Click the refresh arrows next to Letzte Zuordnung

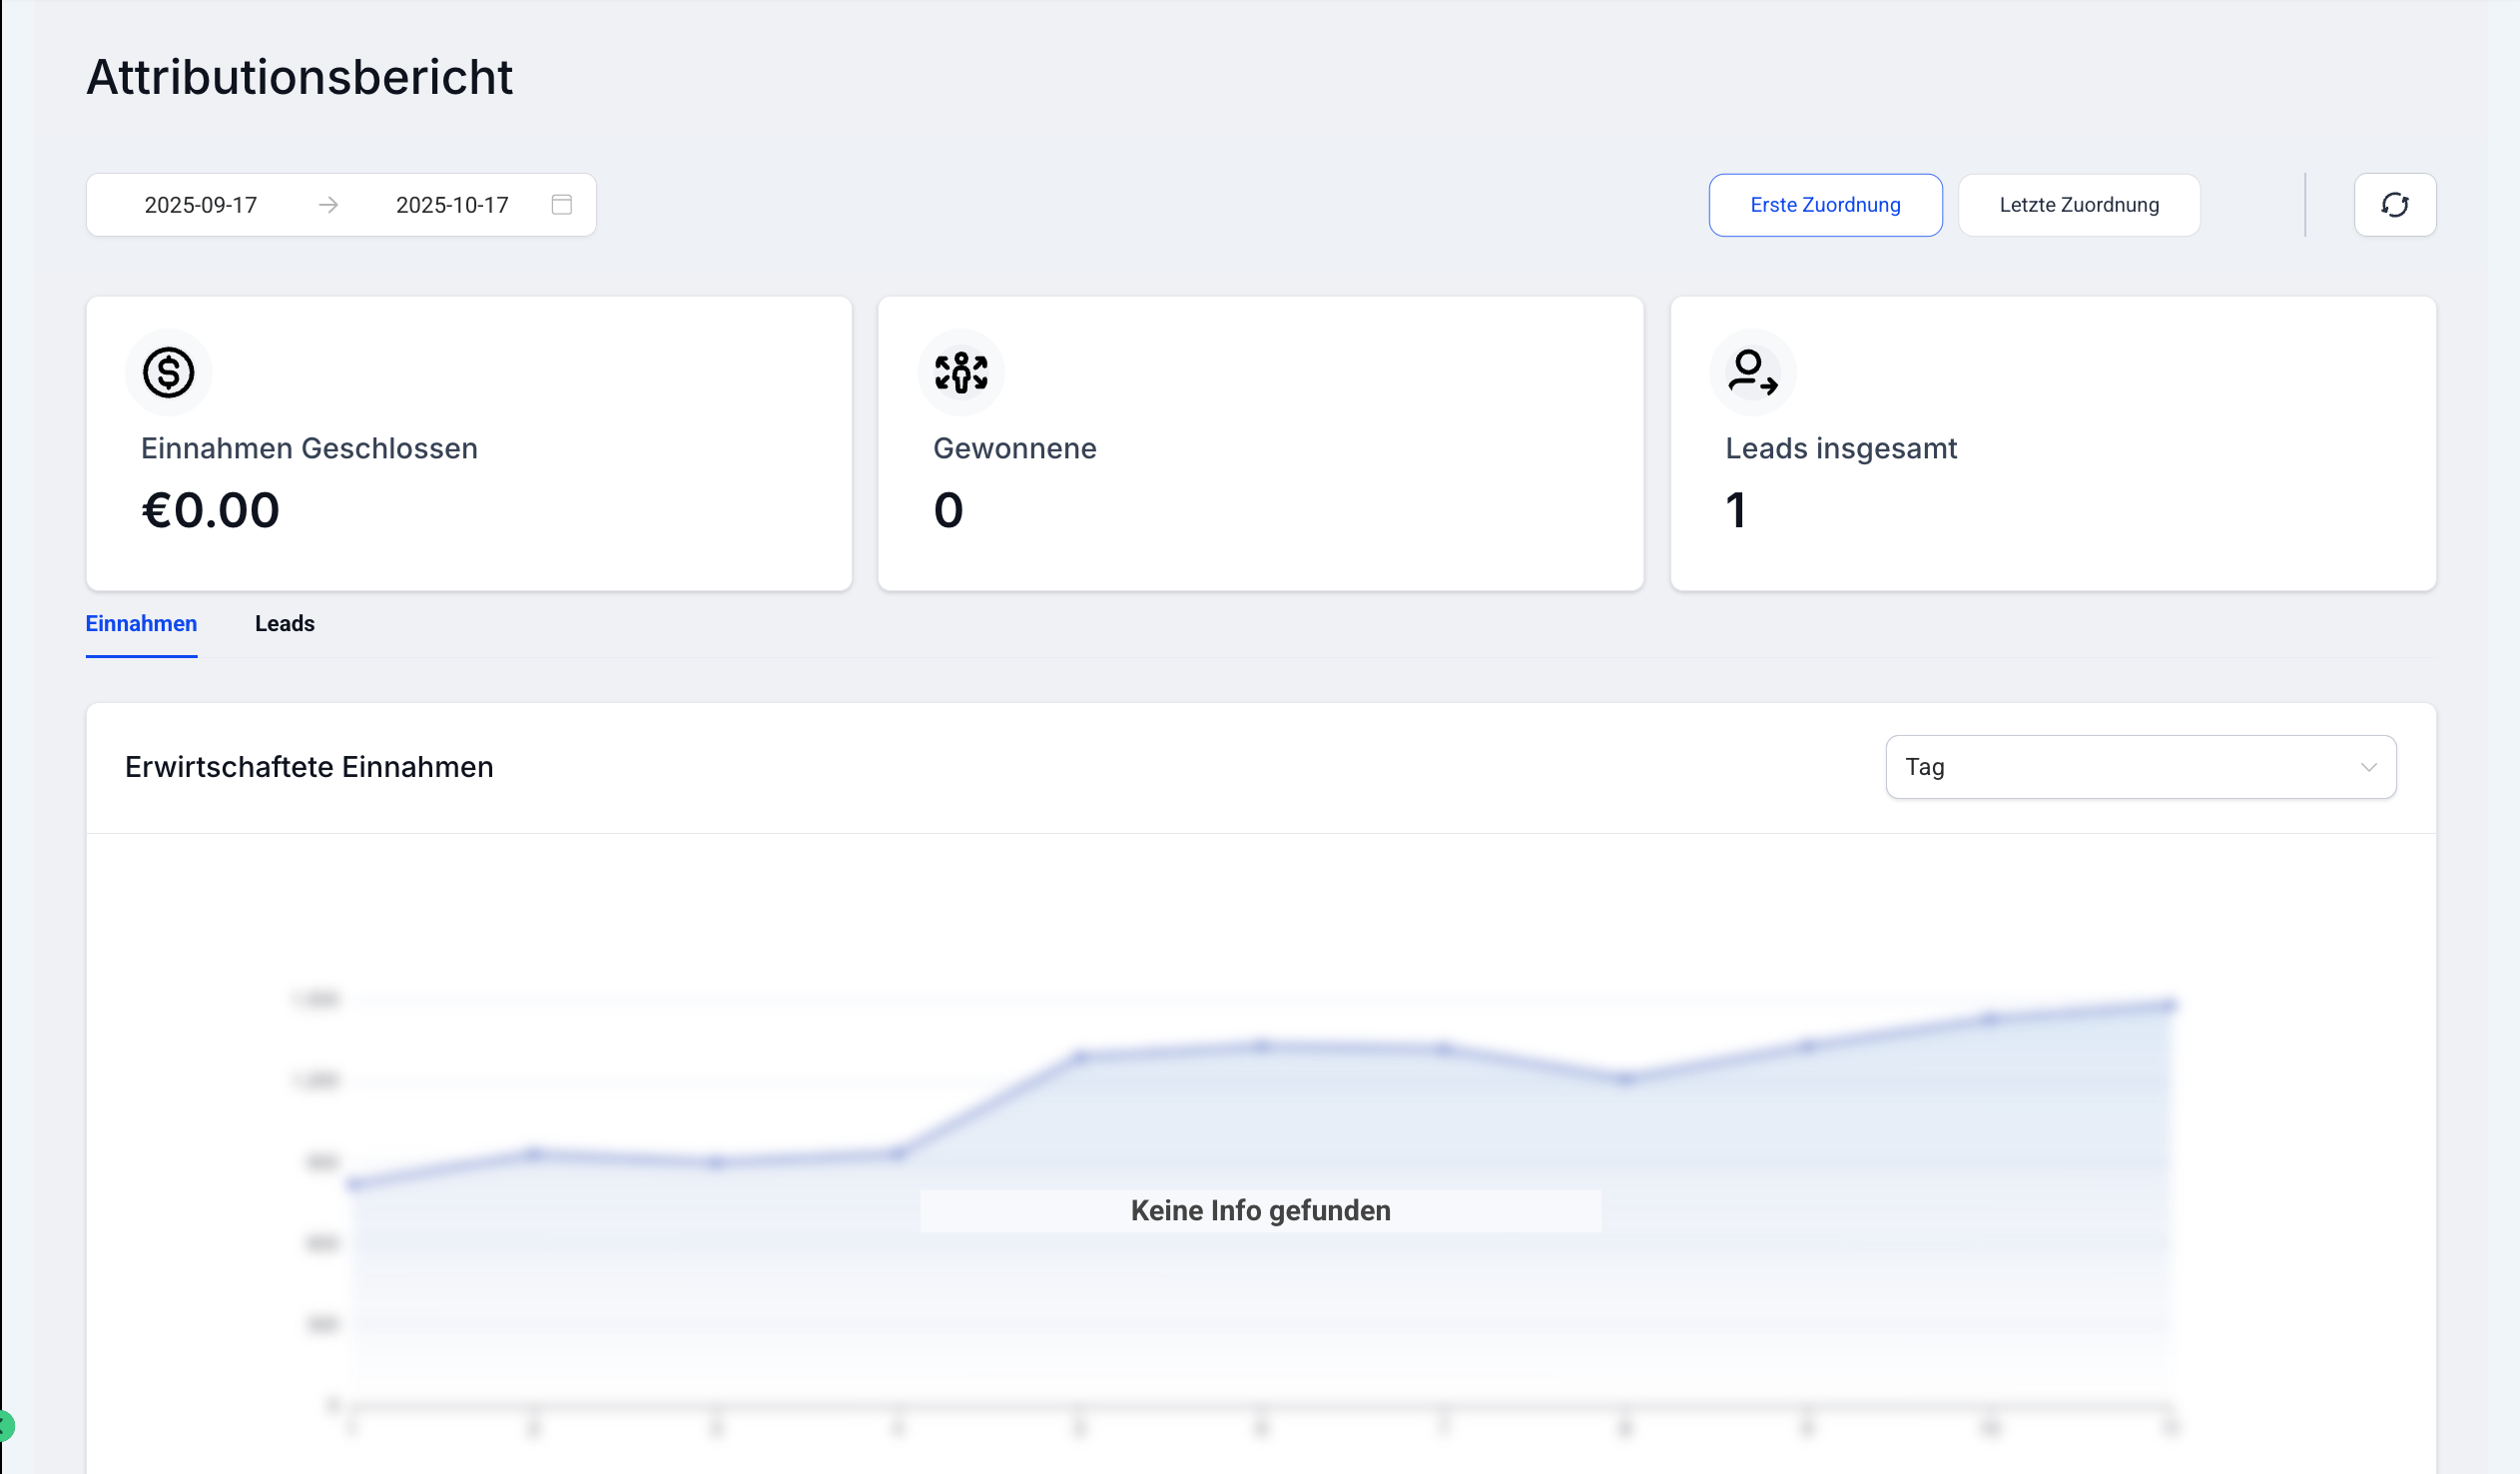[2395, 204]
